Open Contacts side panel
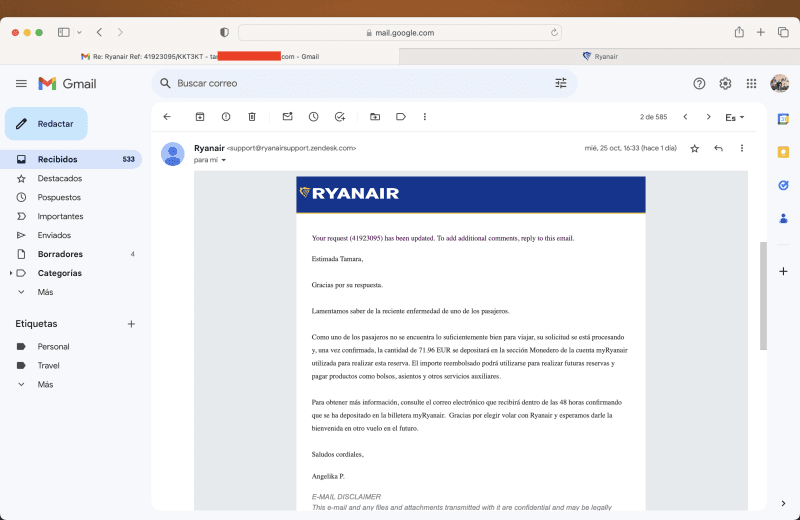This screenshot has height=520, width=800. coord(783,219)
